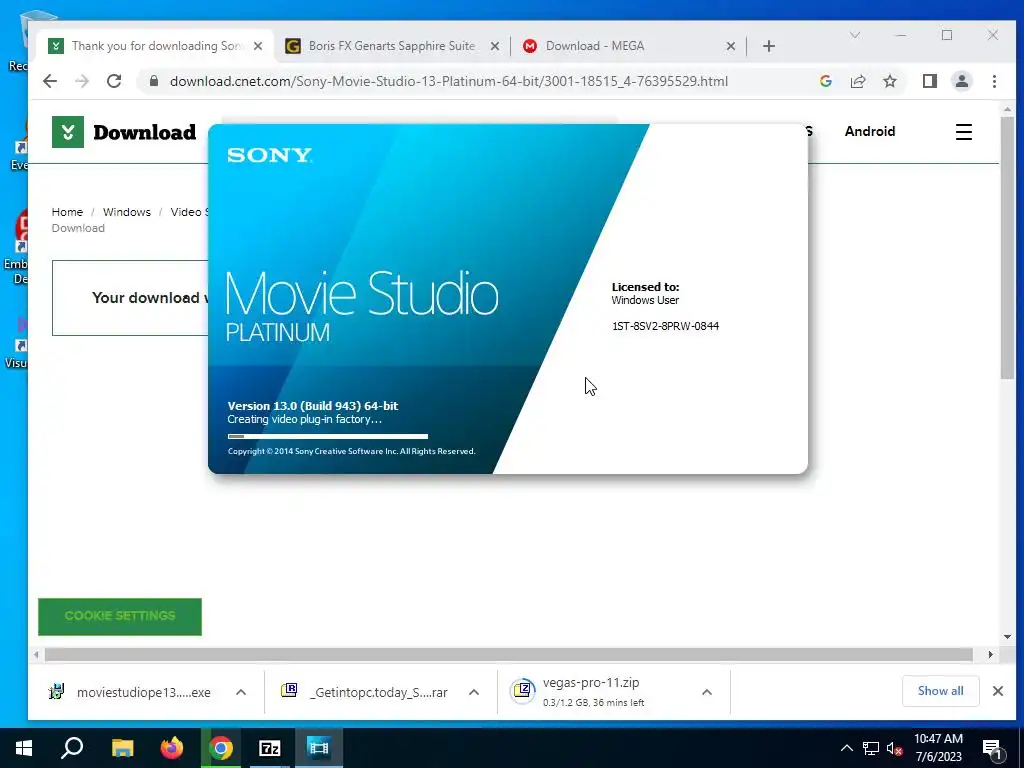This screenshot has width=1024, height=768.
Task: Click the vertical page scrollbar thumb
Action: pyautogui.click(x=1007, y=247)
